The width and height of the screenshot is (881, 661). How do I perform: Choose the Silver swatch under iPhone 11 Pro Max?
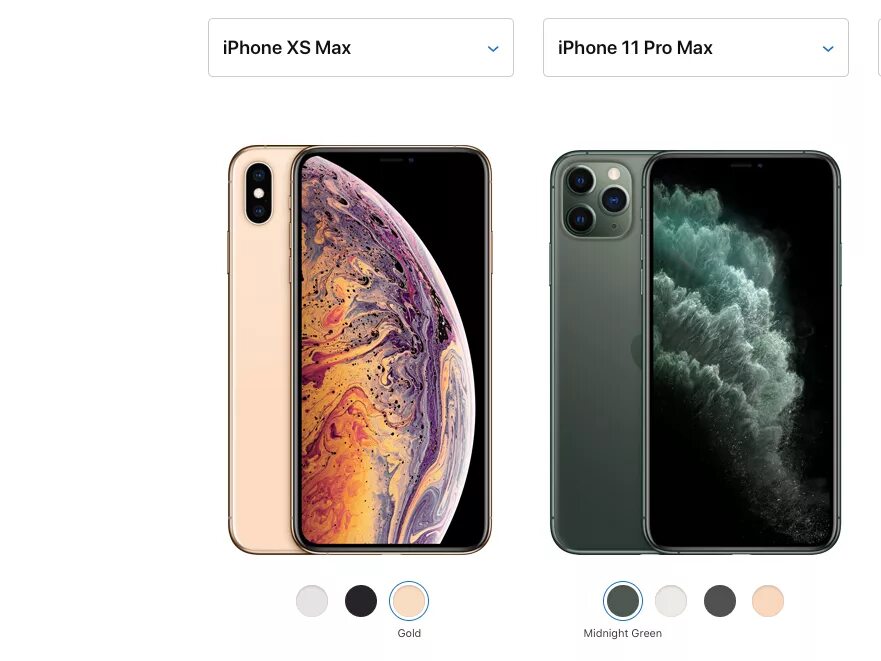671,601
